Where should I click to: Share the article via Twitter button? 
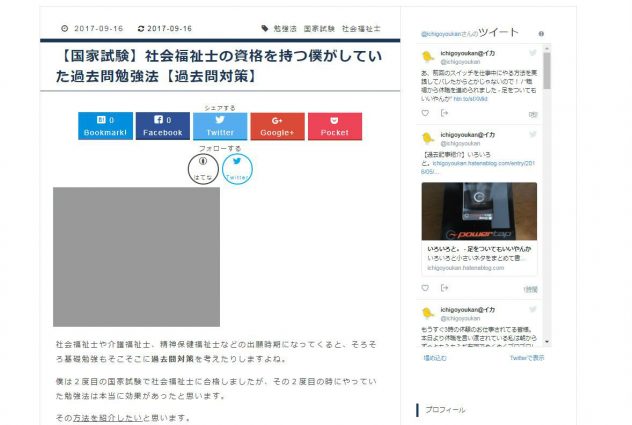pyautogui.click(x=220, y=126)
